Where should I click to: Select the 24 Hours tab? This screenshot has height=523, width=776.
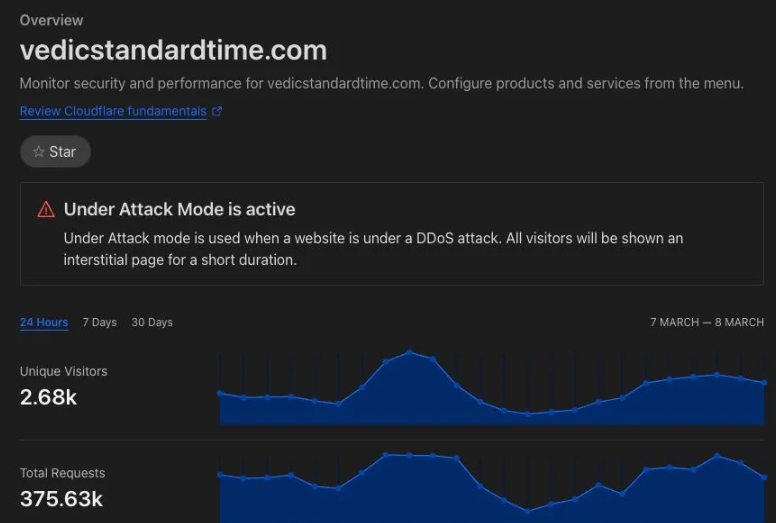(44, 322)
